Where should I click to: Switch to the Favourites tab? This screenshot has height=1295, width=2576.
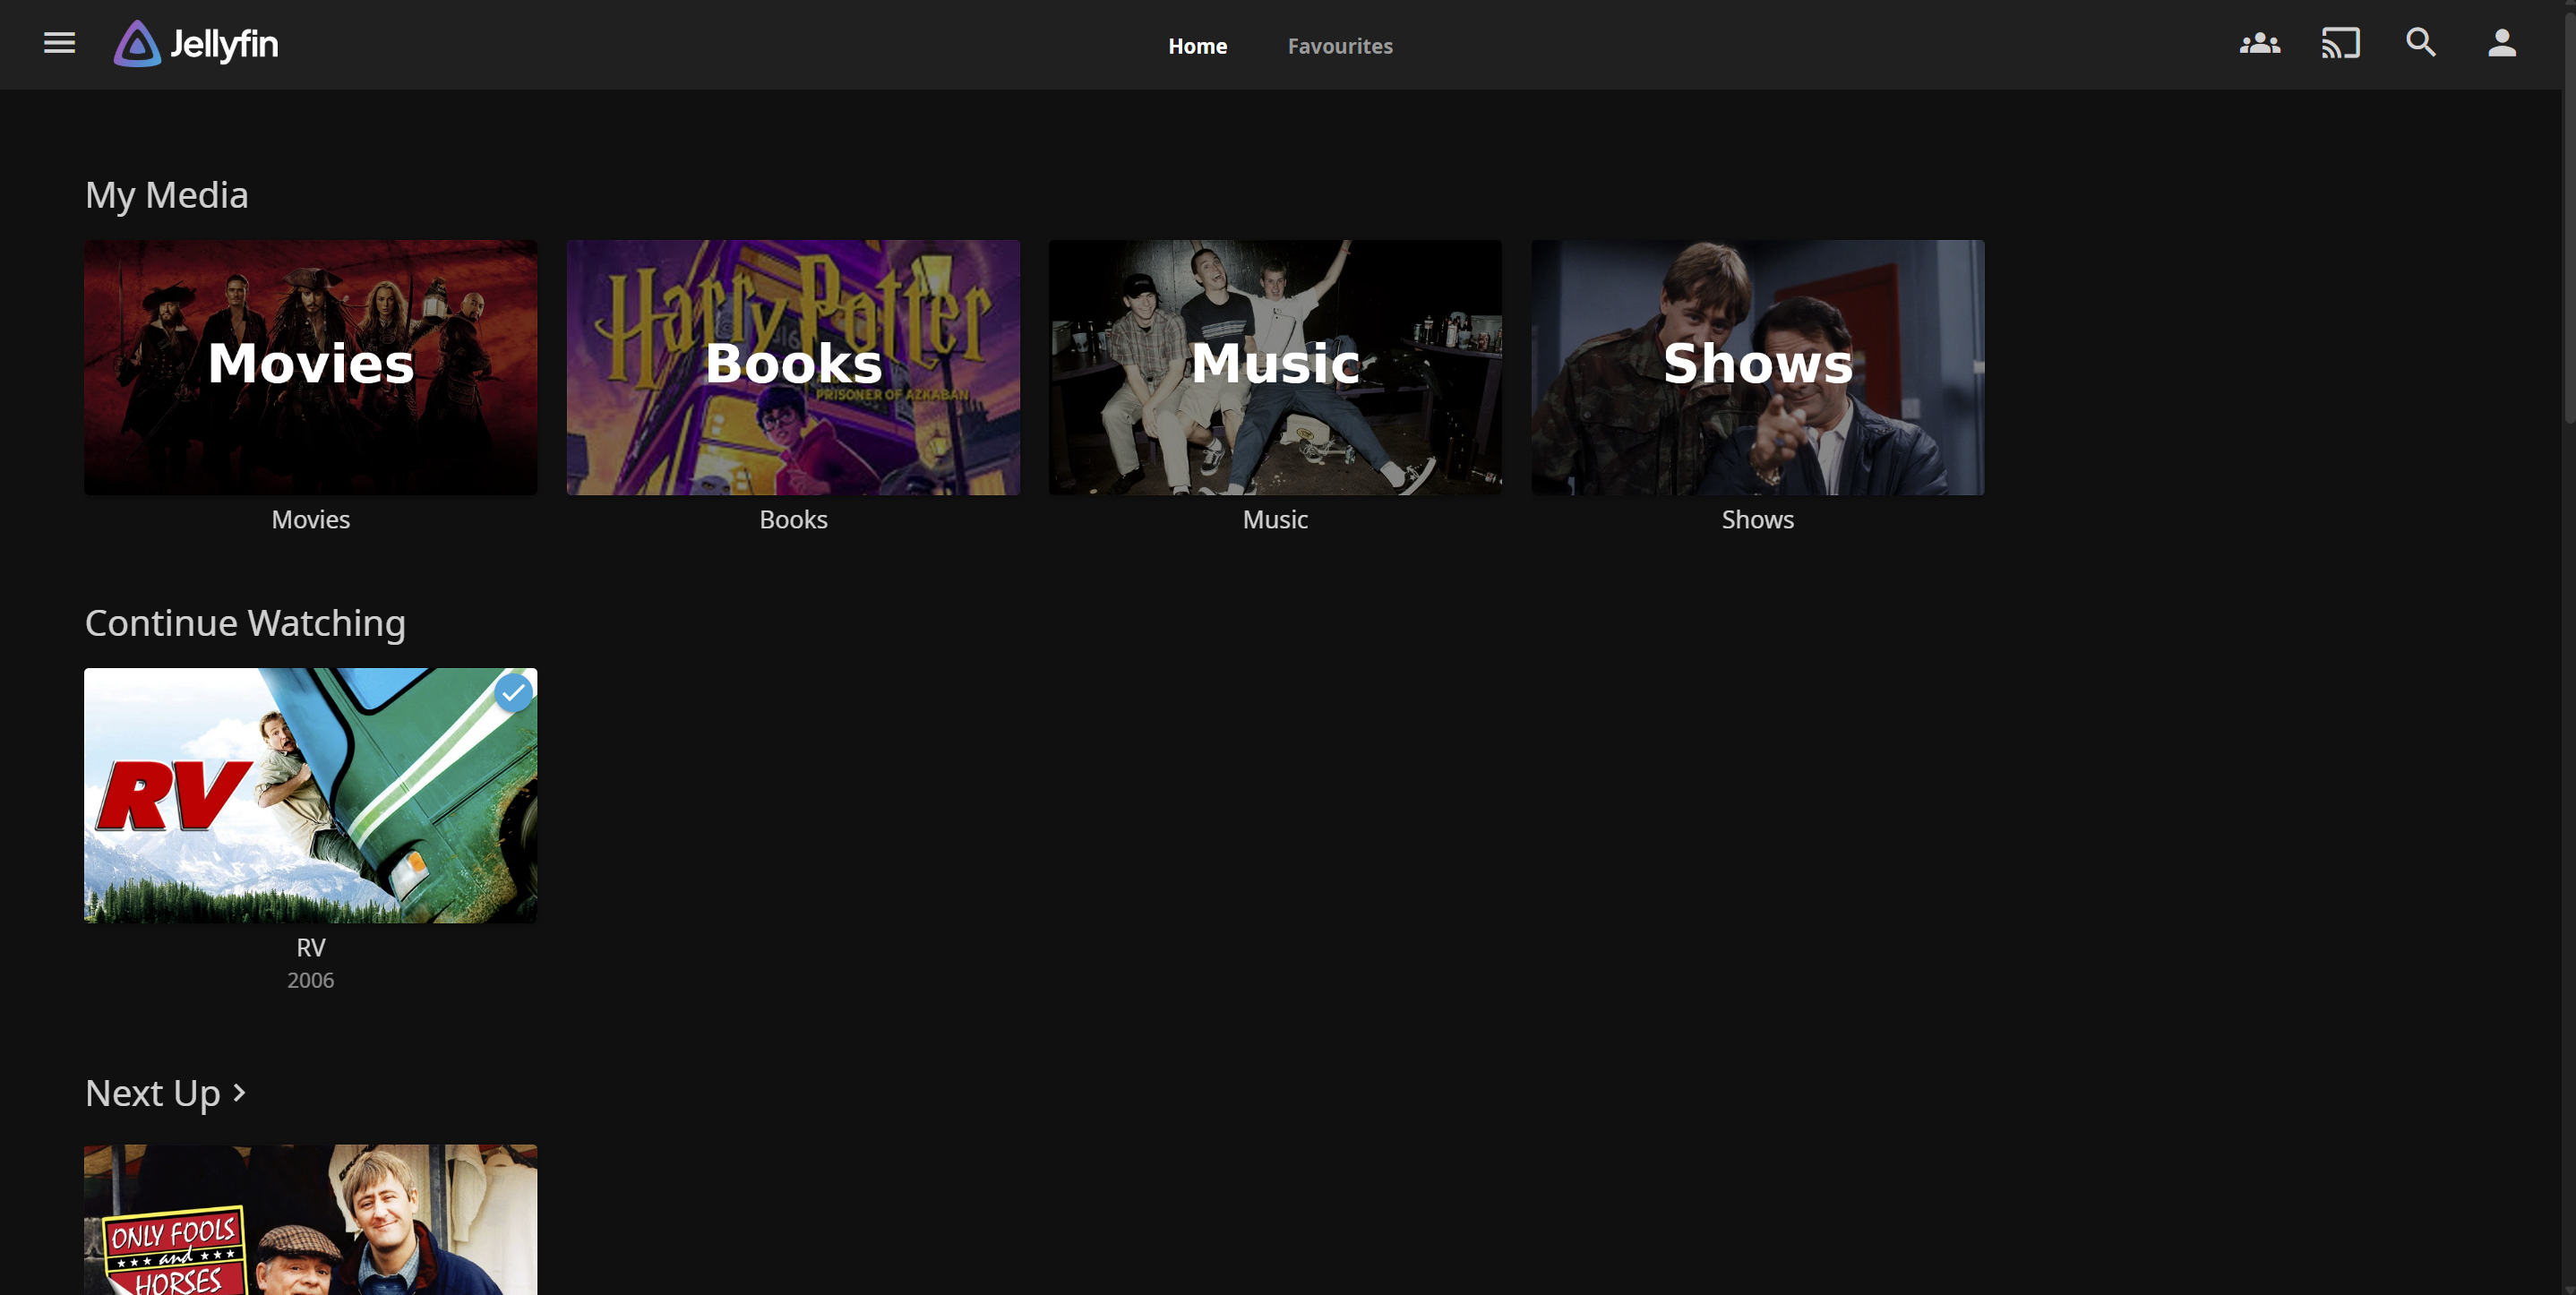[1339, 46]
